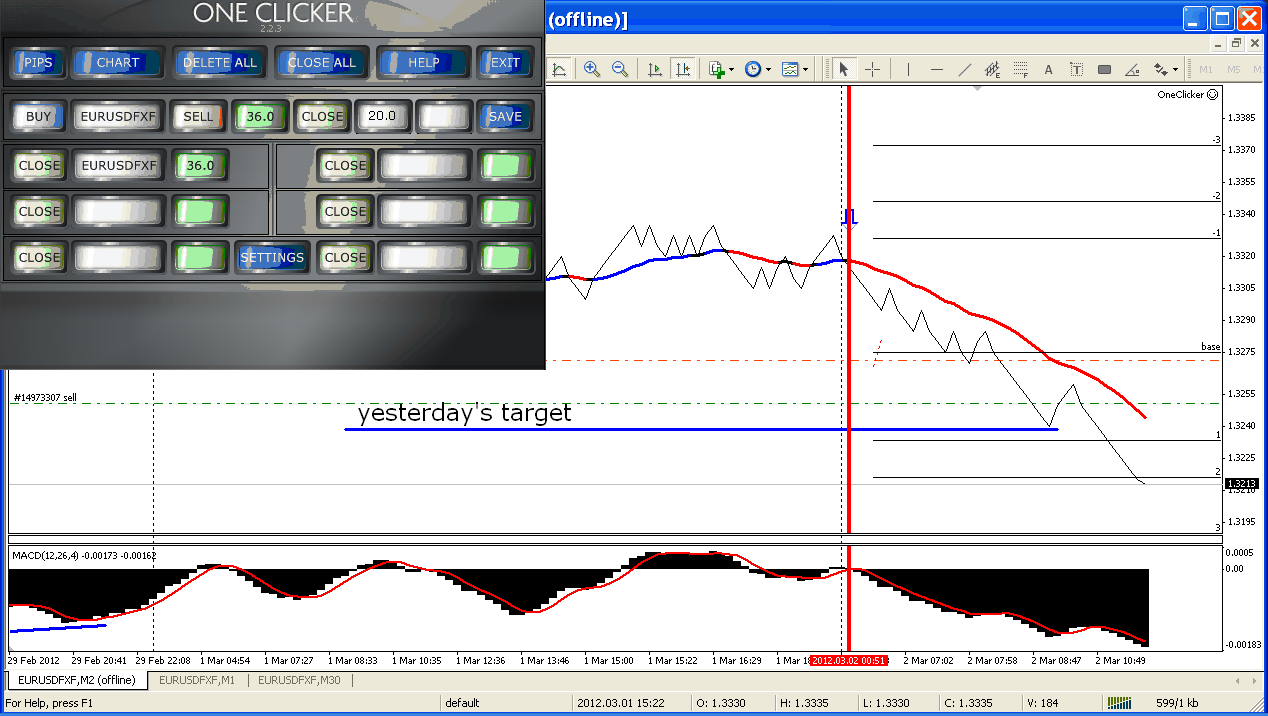Expand the arrows objects dropdown
This screenshot has height=716, width=1268.
click(1176, 69)
